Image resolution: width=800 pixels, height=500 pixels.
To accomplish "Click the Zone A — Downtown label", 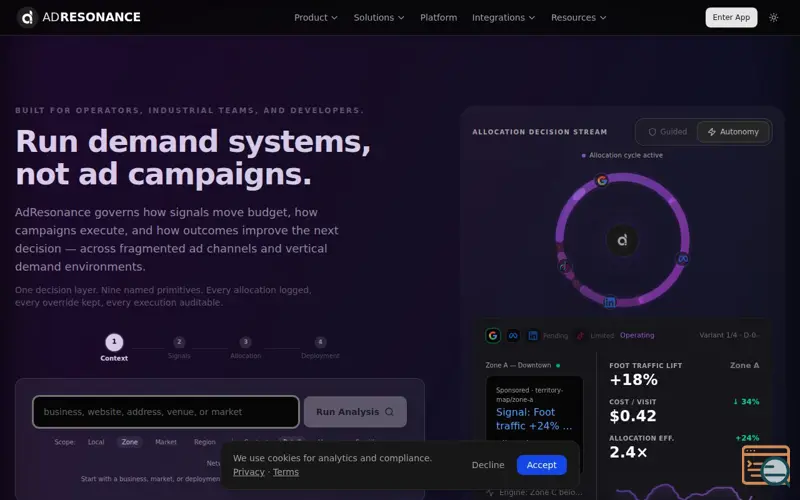I will click(x=518, y=365).
